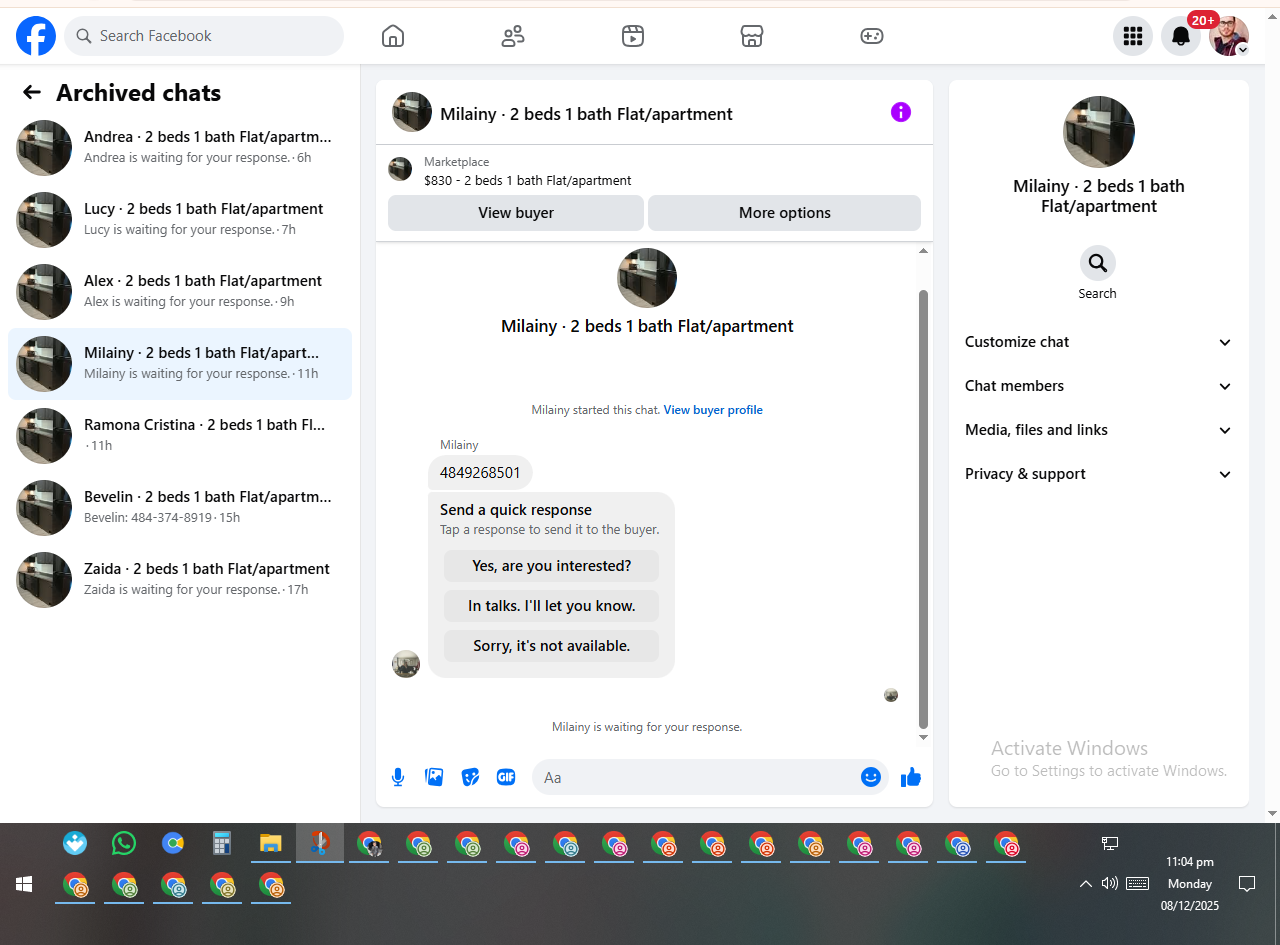Open the account profile picture menu

(1229, 36)
